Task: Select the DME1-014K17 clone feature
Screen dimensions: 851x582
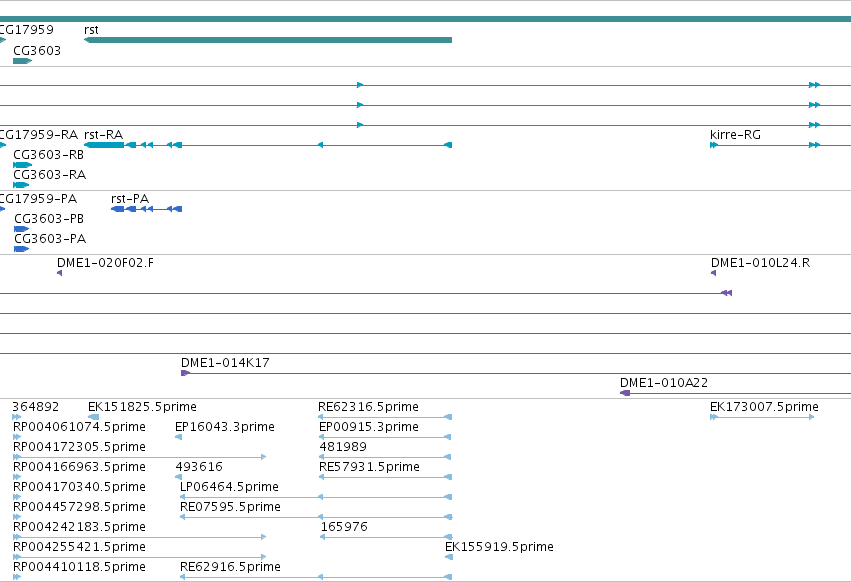Action: click(x=516, y=373)
